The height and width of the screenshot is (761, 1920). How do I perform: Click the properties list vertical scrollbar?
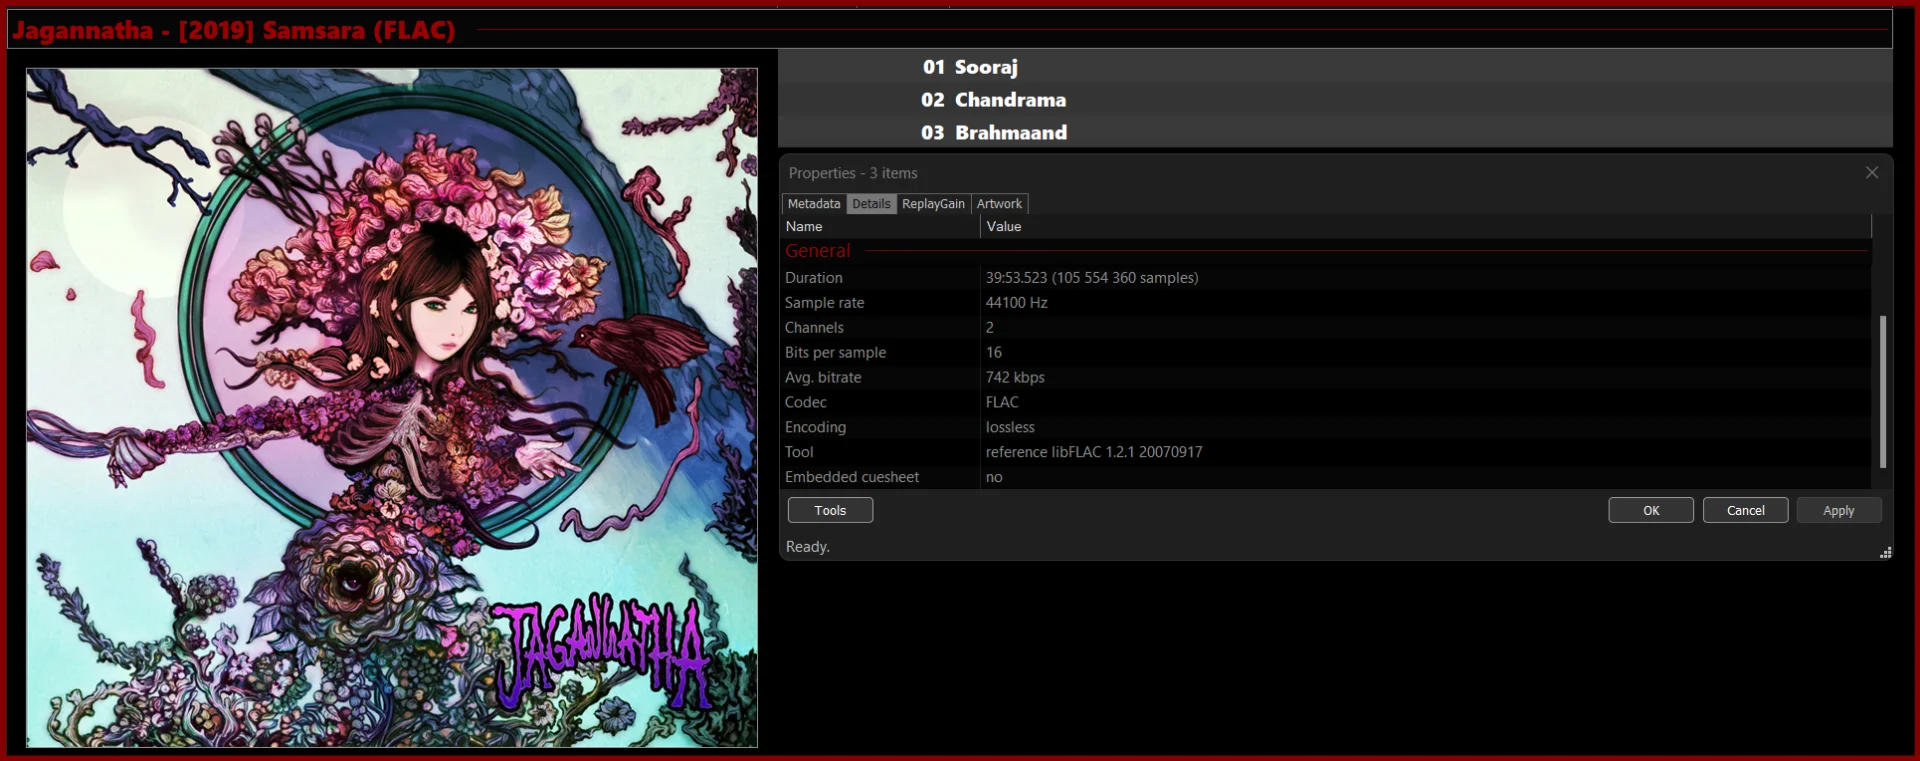[1883, 391]
